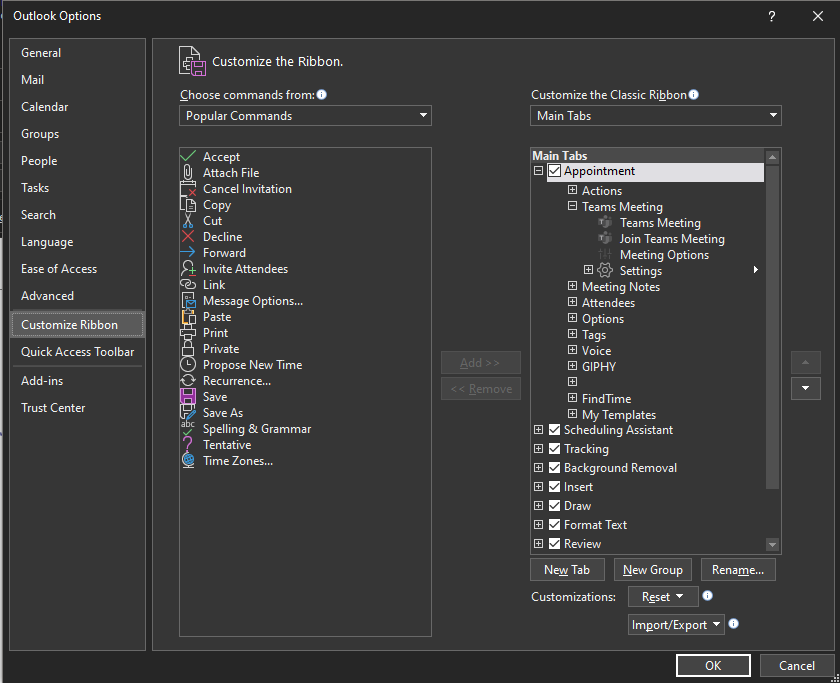Click the Rename... button
The width and height of the screenshot is (840, 683).
point(738,569)
